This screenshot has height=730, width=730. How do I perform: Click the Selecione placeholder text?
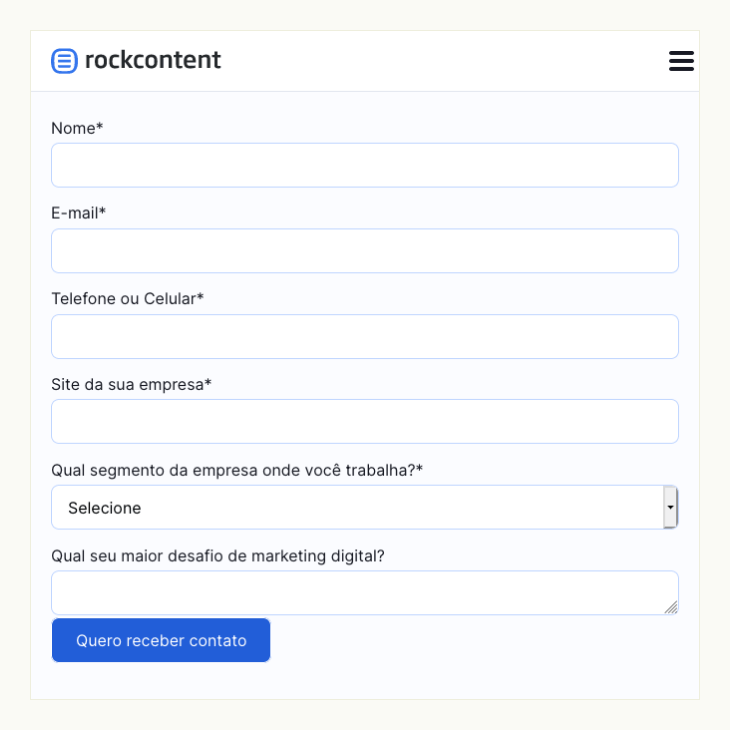tap(104, 508)
